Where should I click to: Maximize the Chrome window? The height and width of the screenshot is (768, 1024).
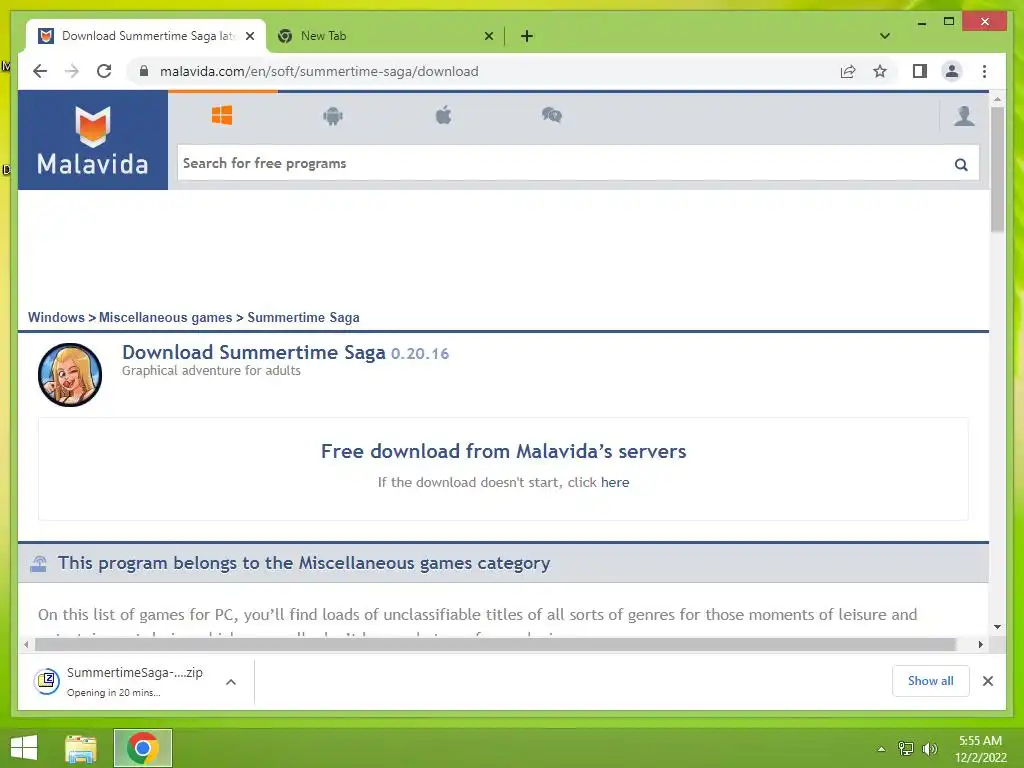(949, 22)
